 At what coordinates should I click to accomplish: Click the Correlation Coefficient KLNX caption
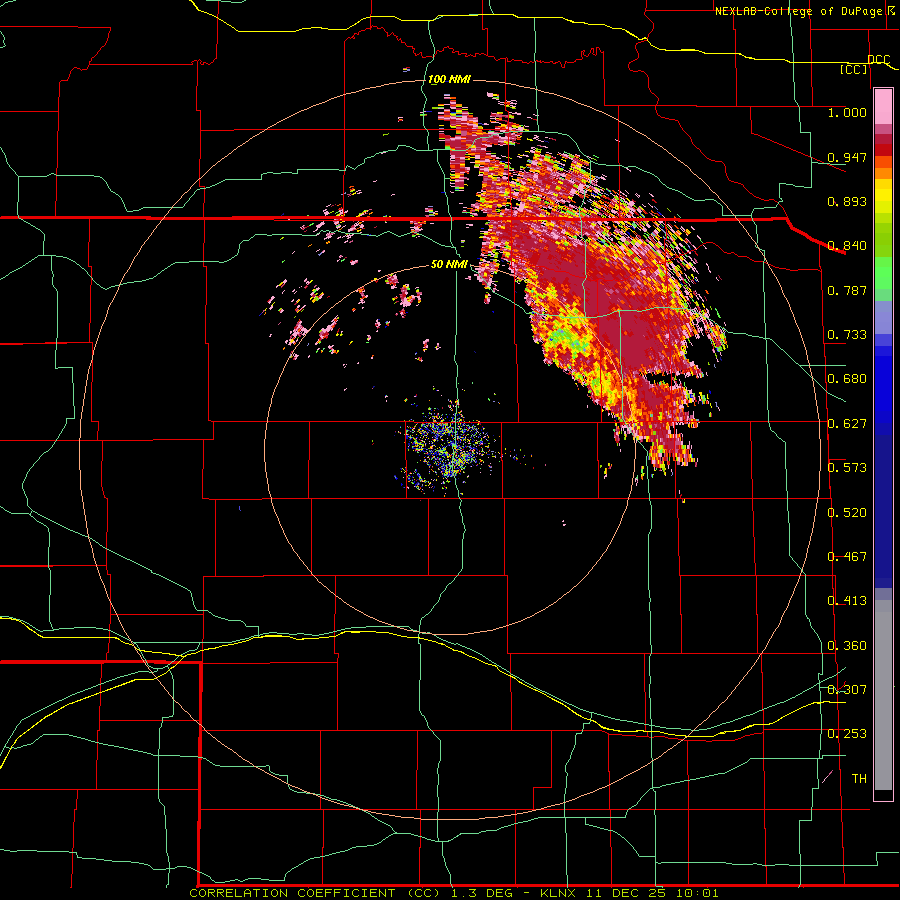tap(454, 893)
